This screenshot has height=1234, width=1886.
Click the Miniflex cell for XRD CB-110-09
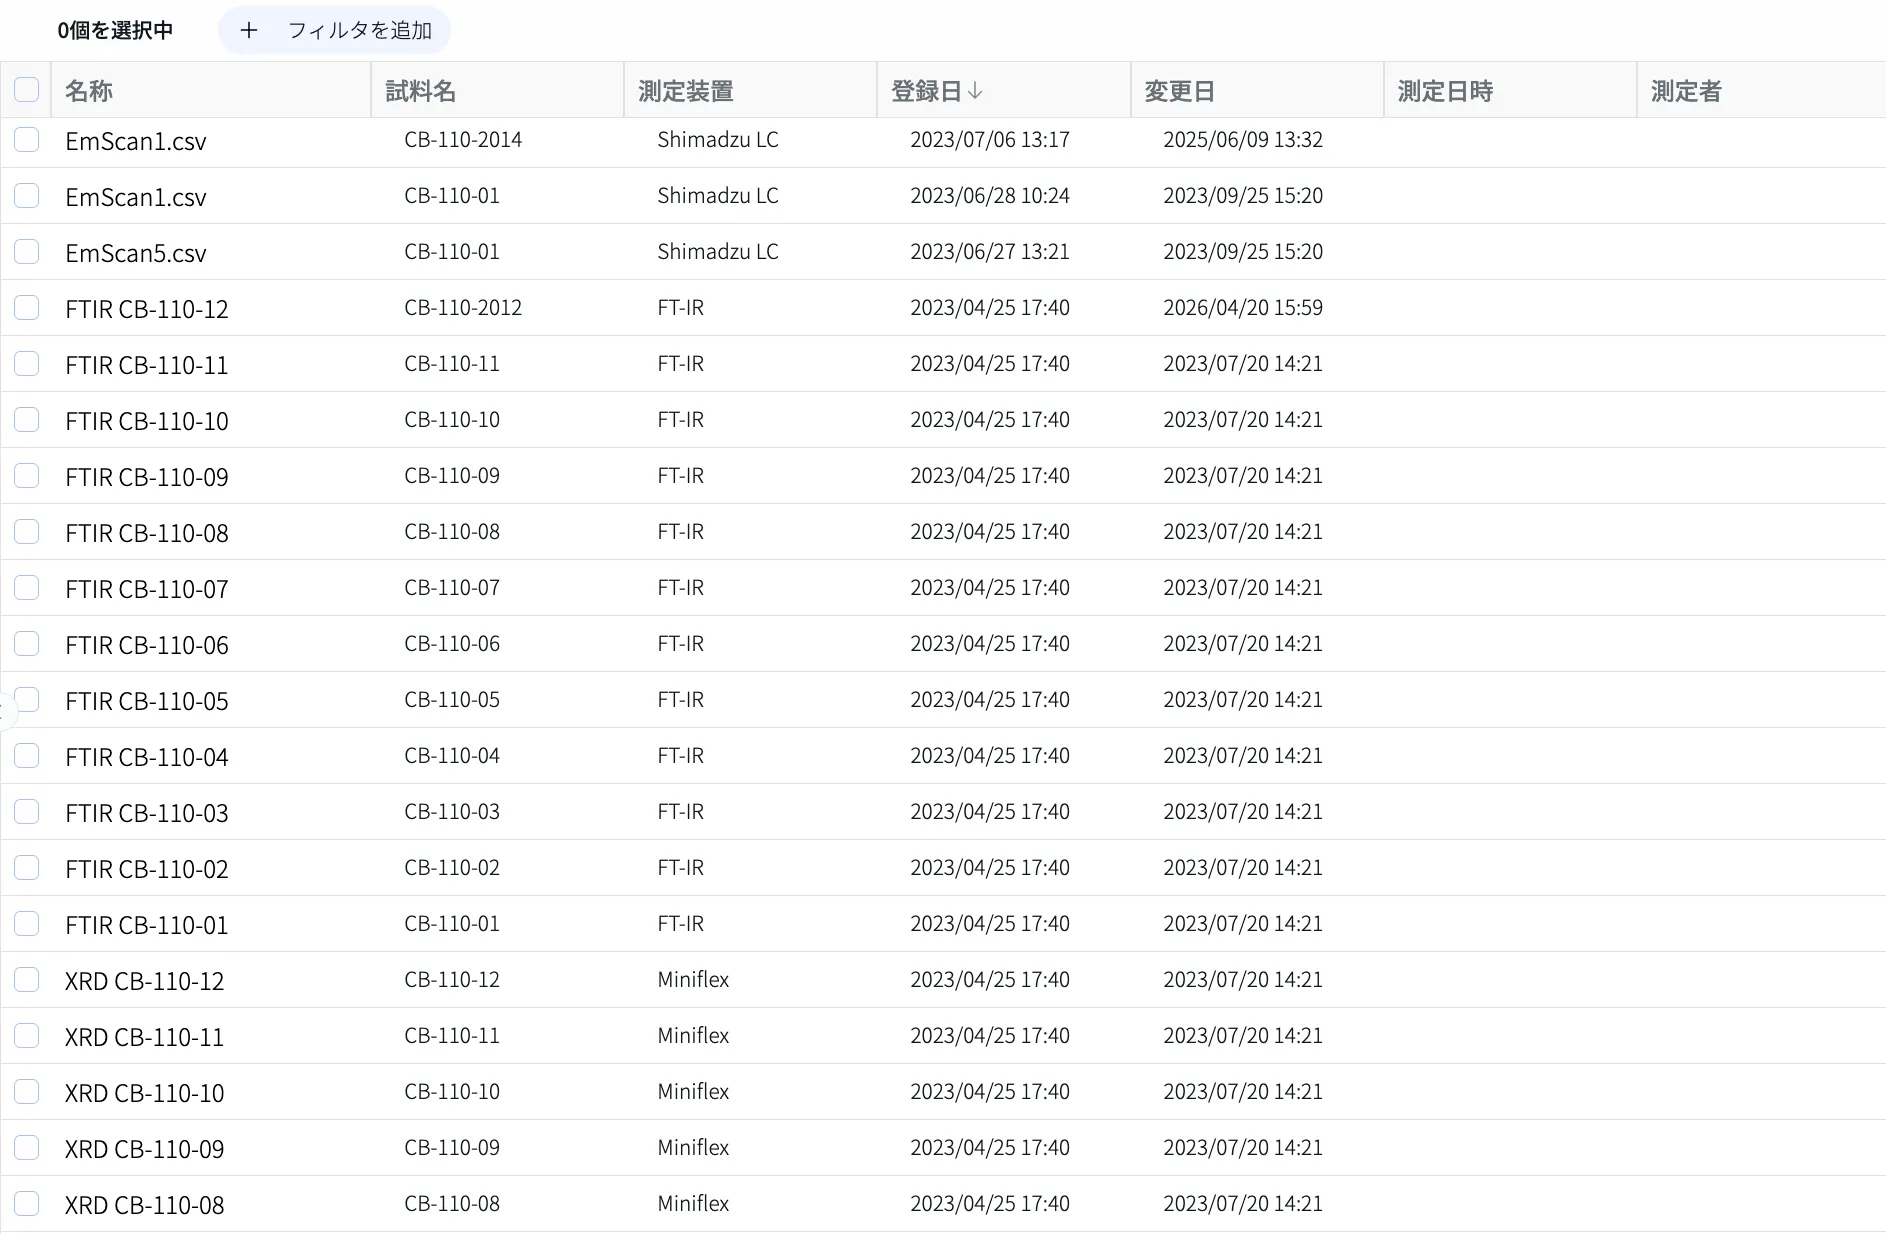pyautogui.click(x=693, y=1148)
